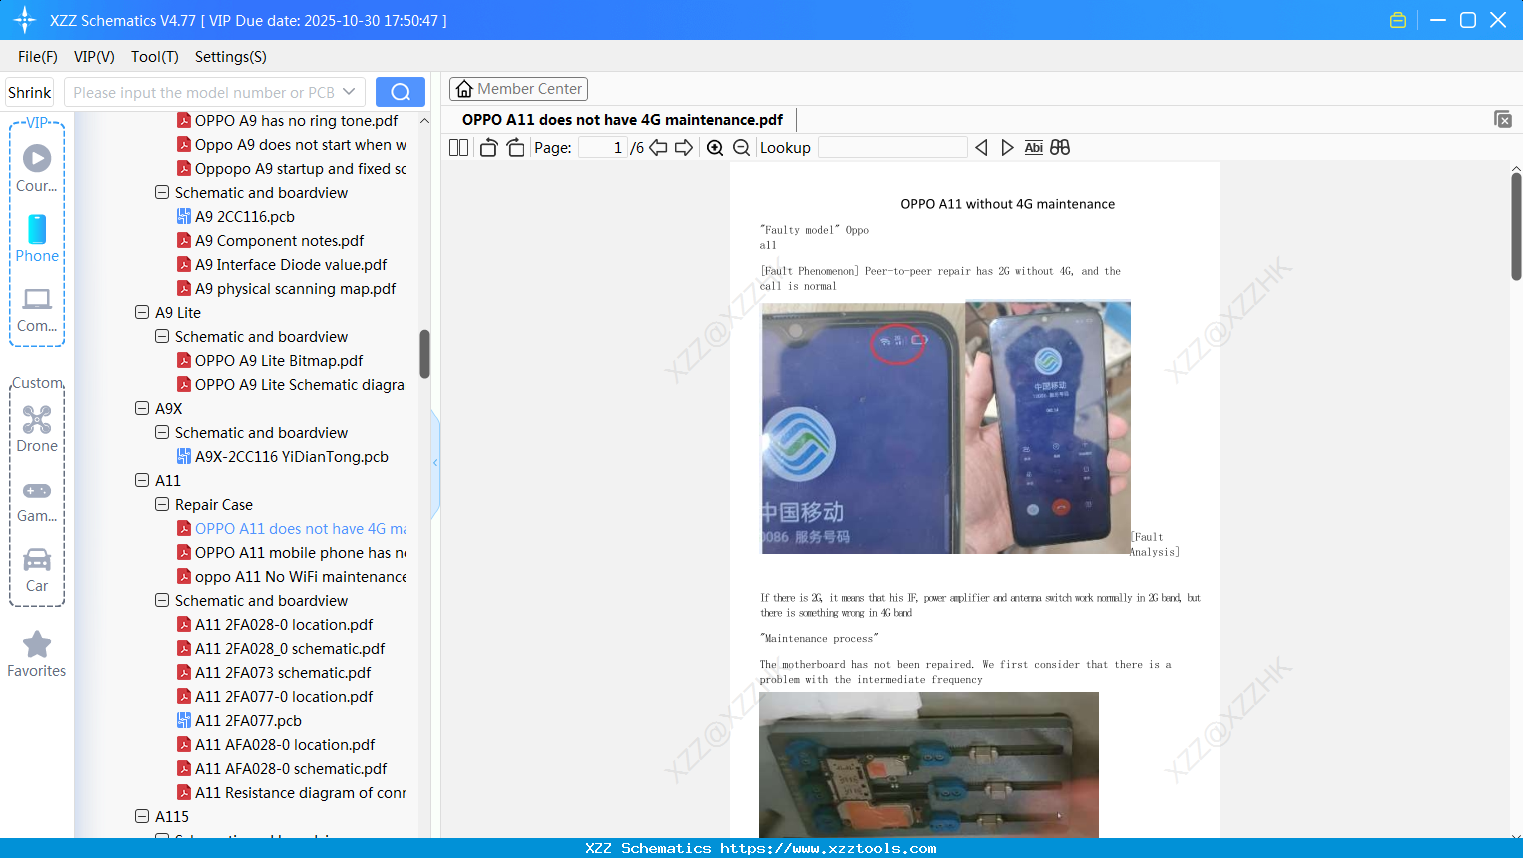The width and height of the screenshot is (1523, 858).
Task: Click the Page number input box
Action: (x=603, y=148)
